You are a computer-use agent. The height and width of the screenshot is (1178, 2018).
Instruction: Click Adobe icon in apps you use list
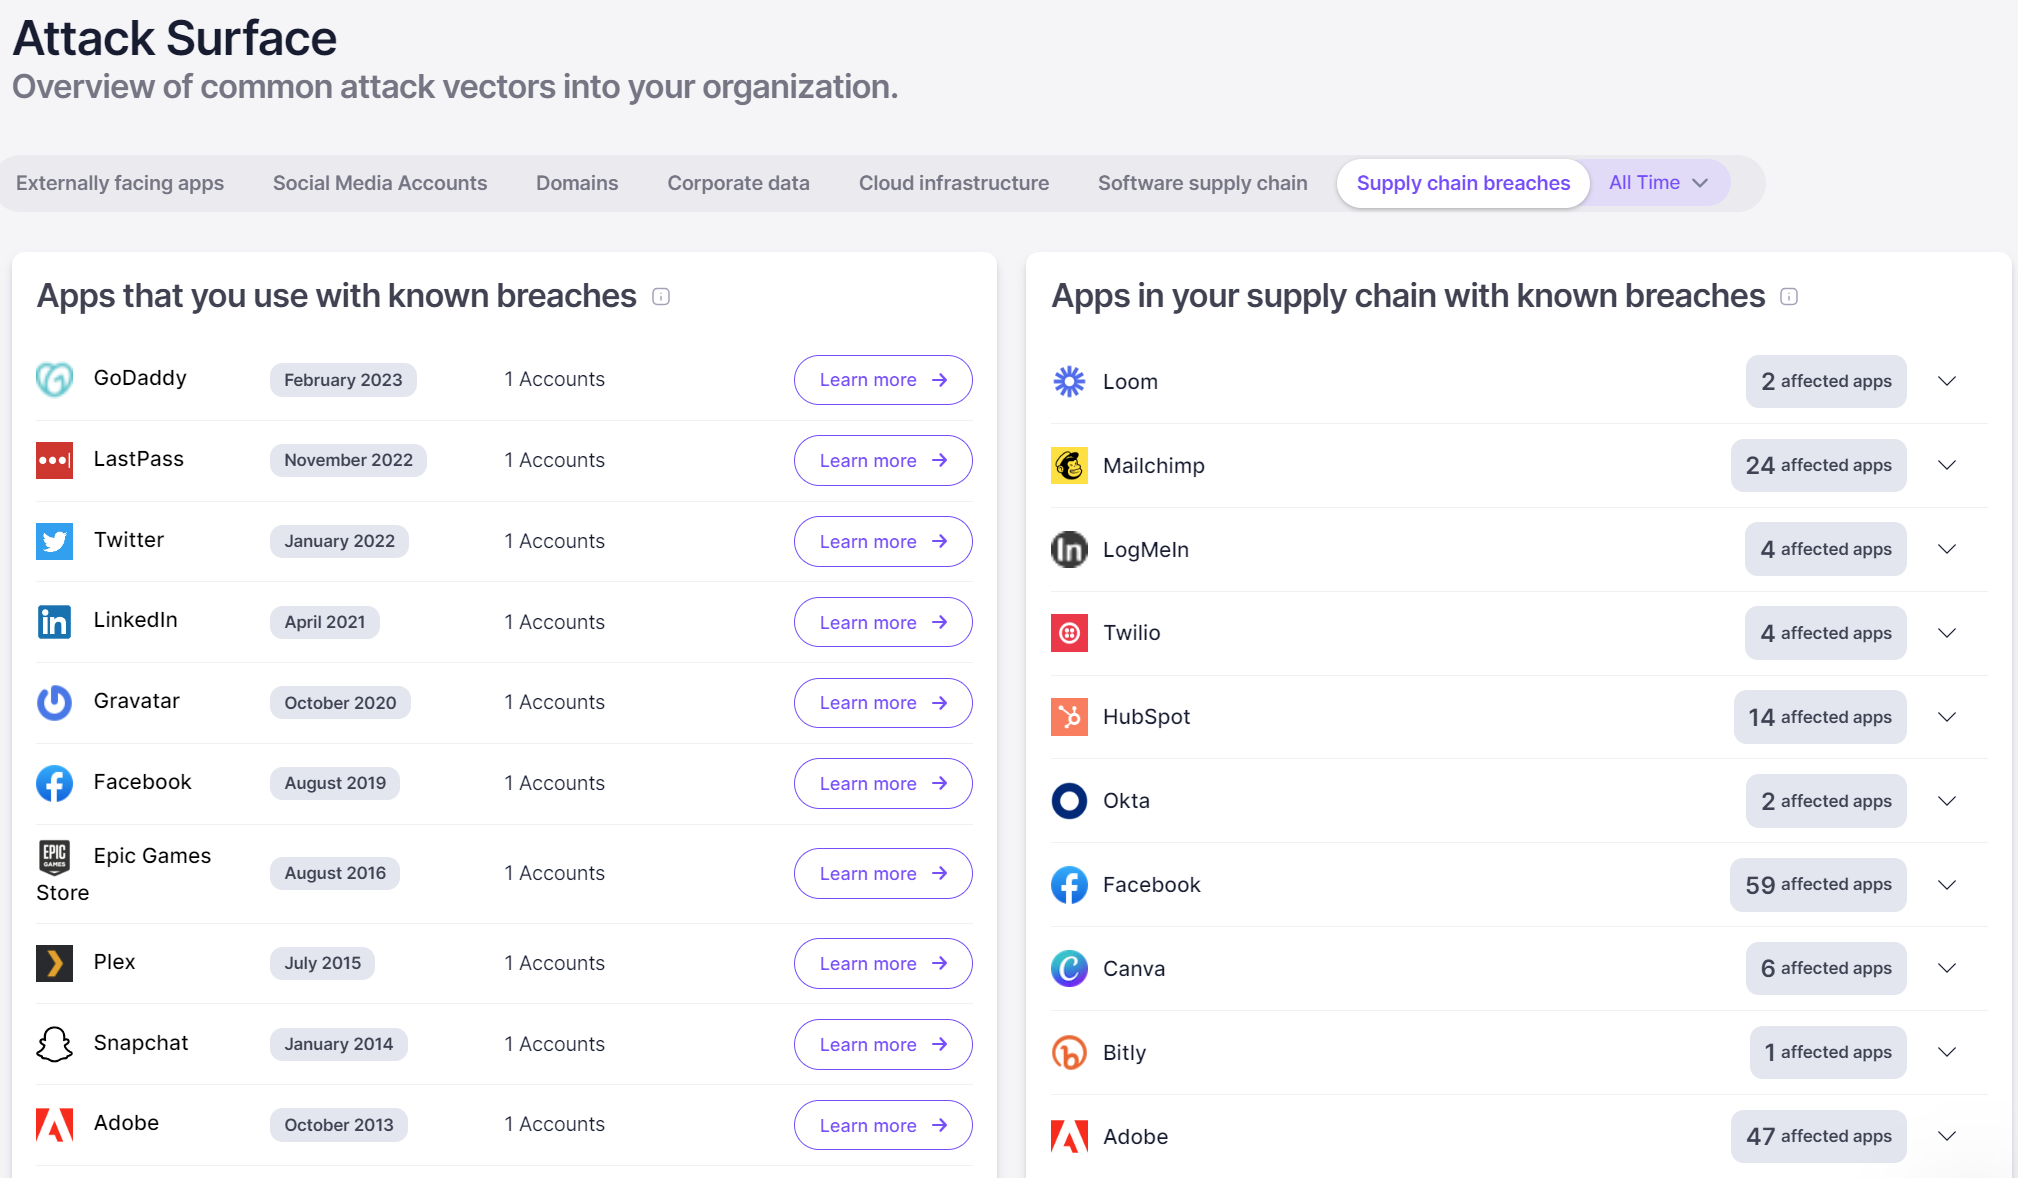pyautogui.click(x=54, y=1124)
